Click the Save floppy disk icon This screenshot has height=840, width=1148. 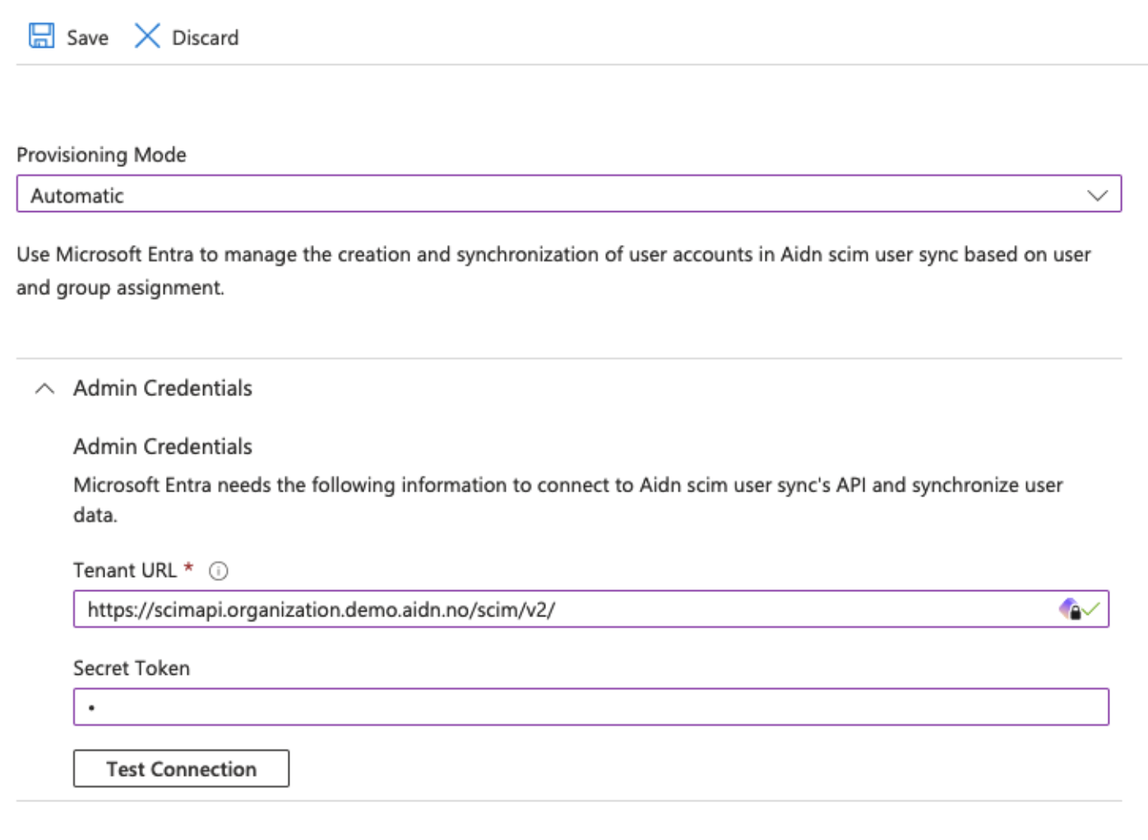(x=41, y=36)
